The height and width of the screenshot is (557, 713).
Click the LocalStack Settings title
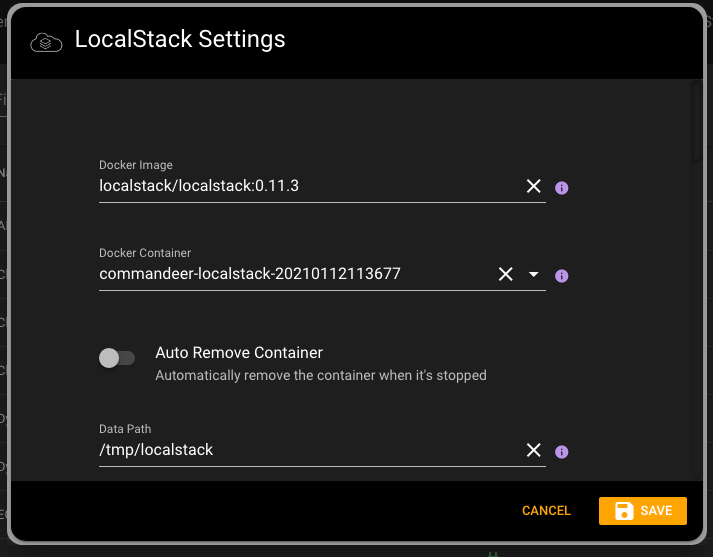180,39
